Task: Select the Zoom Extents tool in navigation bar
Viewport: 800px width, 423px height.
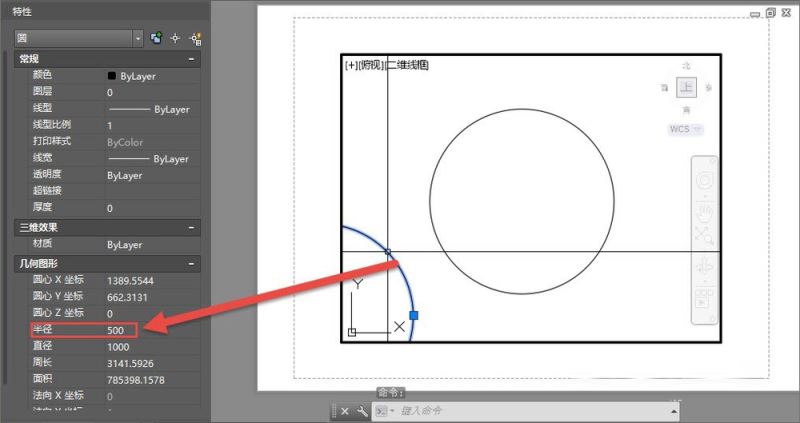Action: (704, 235)
